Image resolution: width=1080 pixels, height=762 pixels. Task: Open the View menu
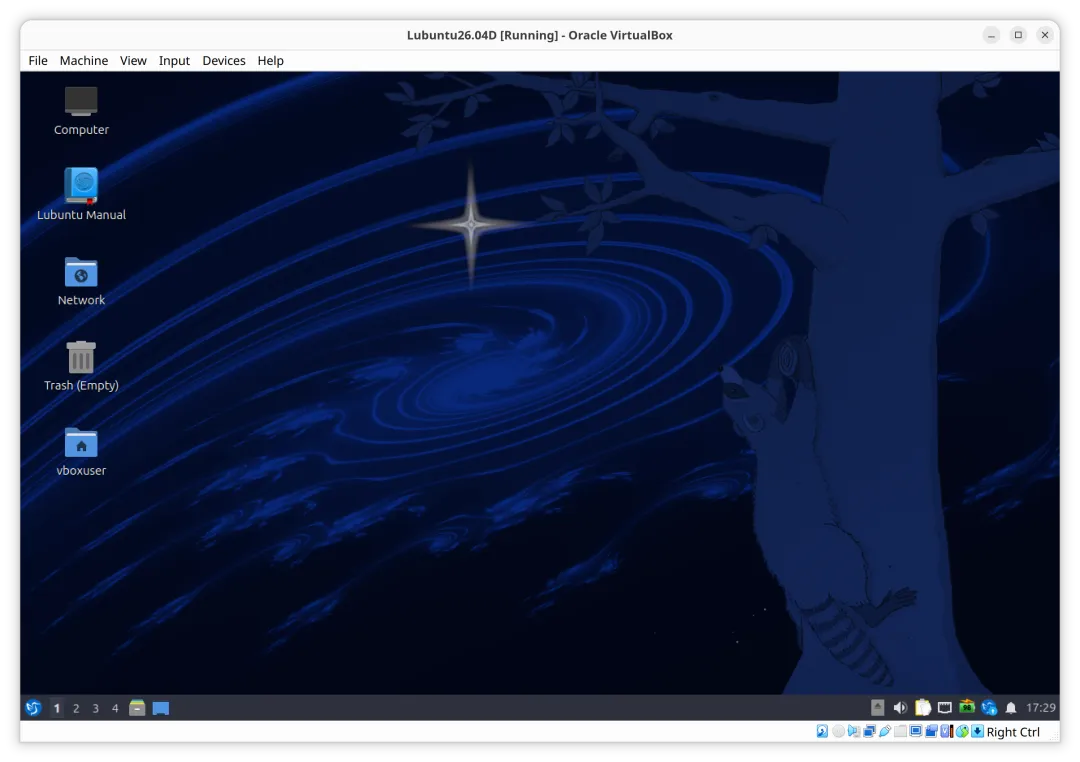133,61
